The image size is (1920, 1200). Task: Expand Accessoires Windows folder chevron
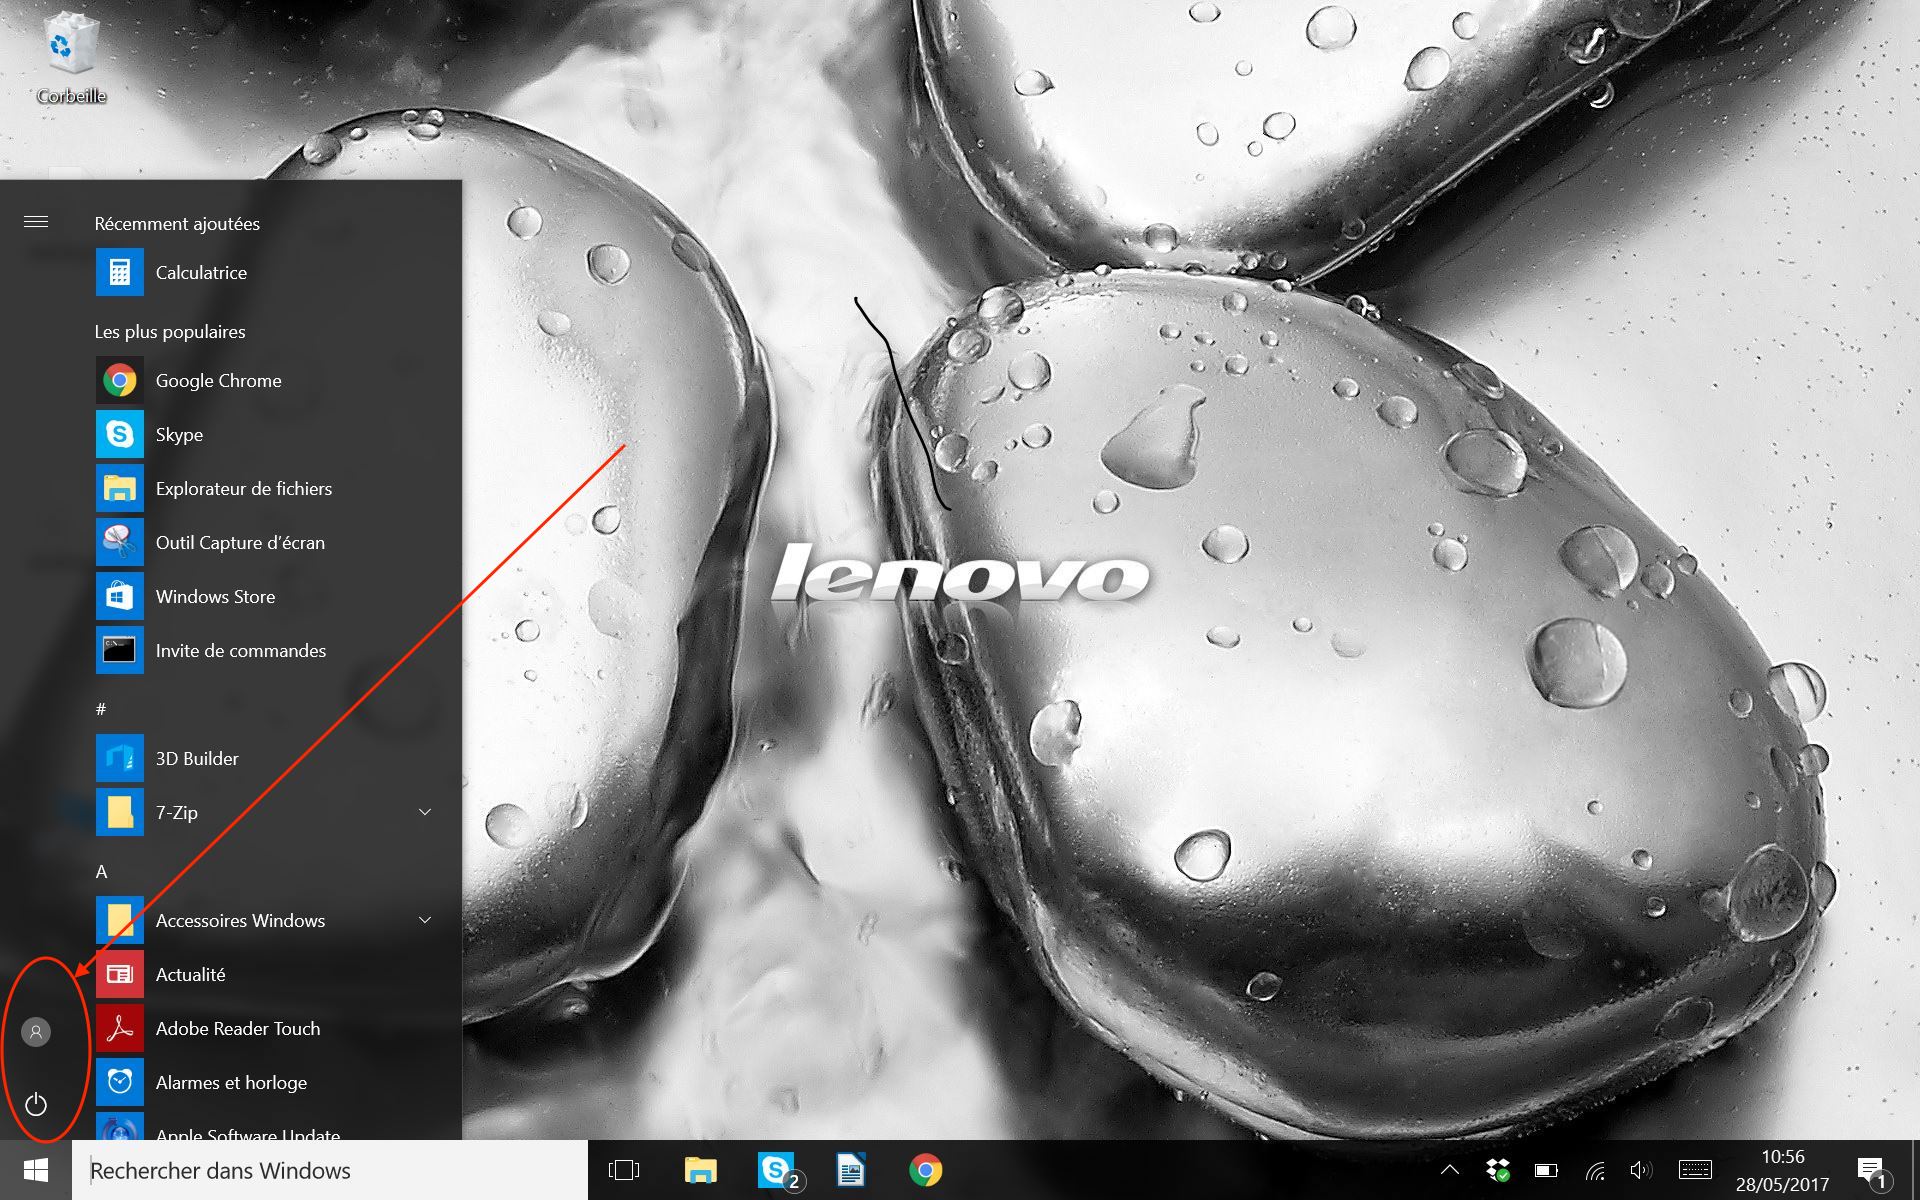point(425,920)
